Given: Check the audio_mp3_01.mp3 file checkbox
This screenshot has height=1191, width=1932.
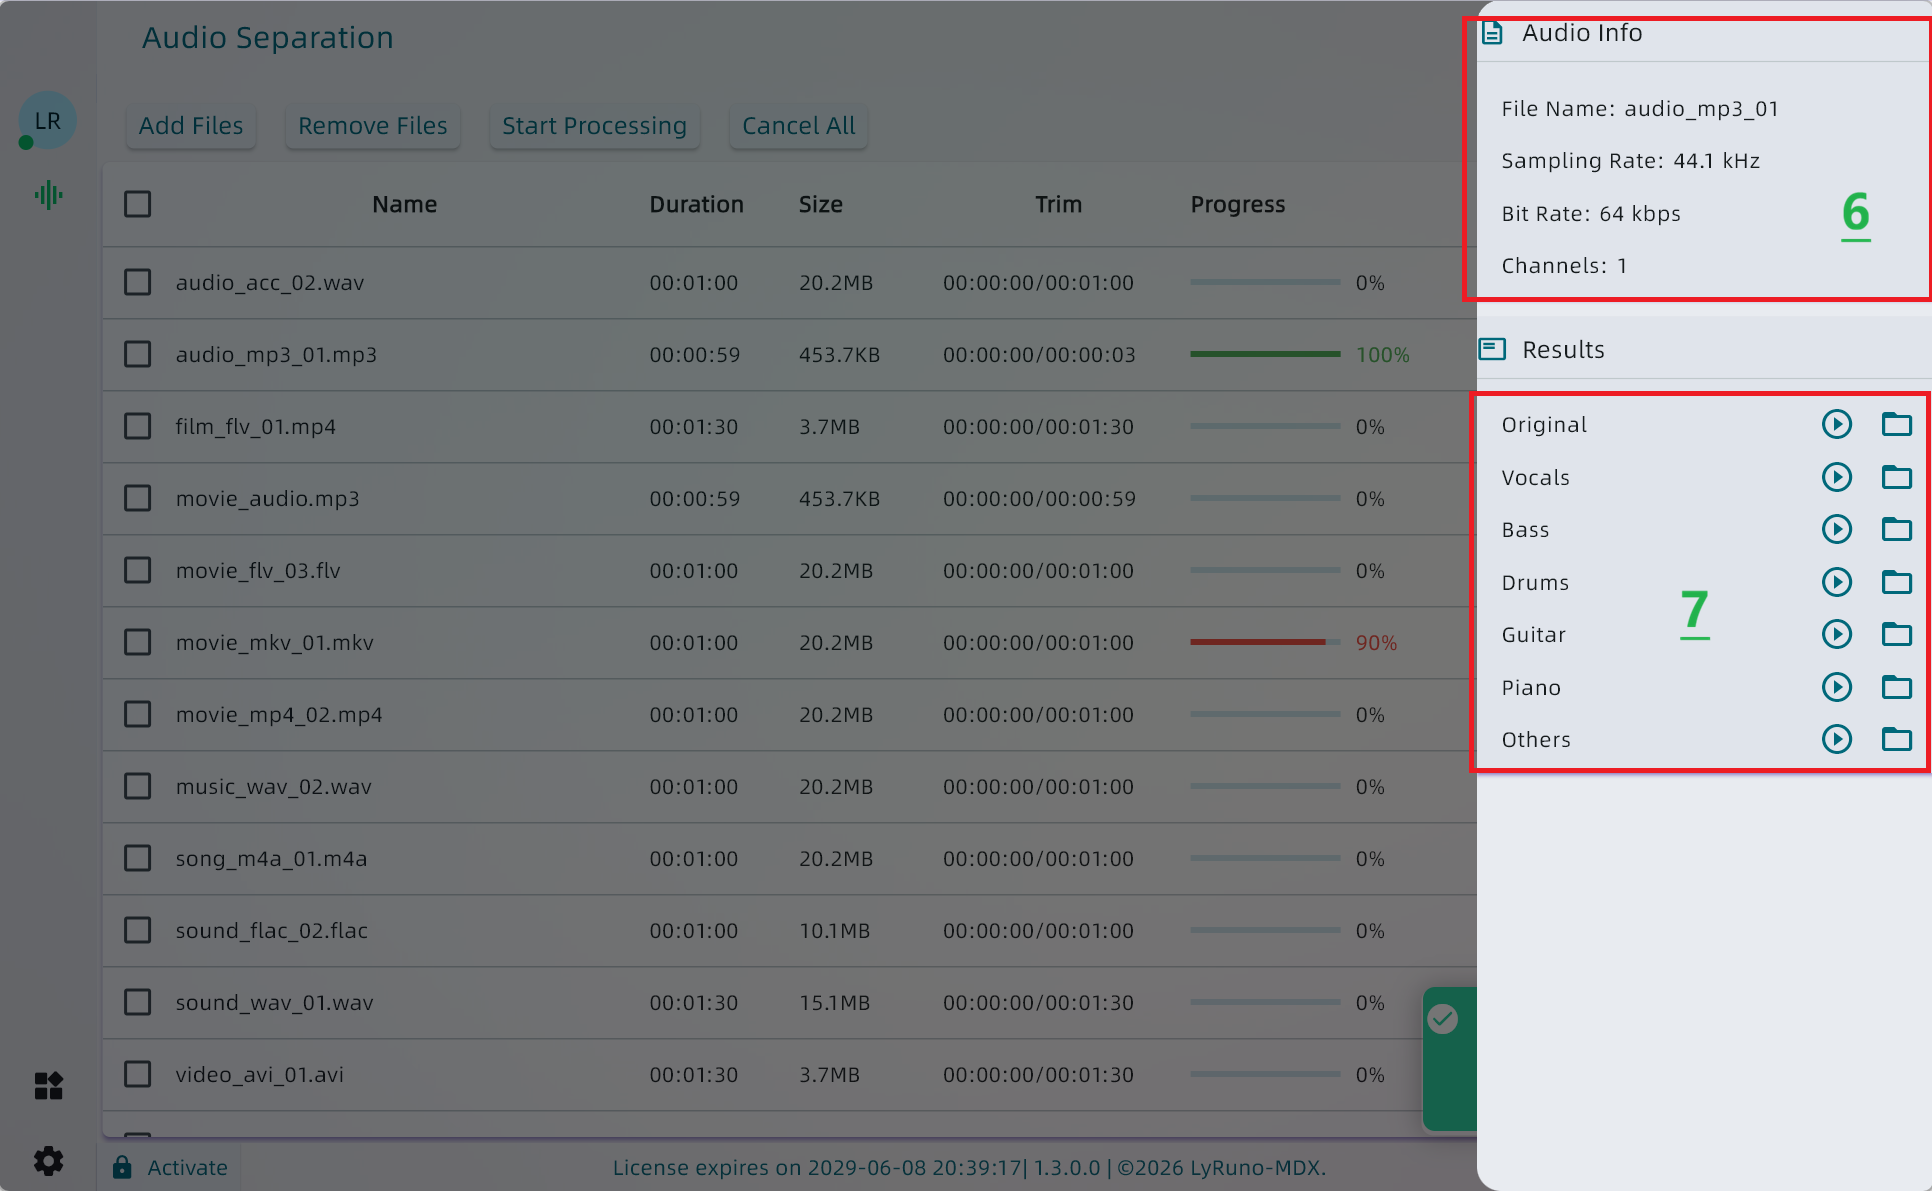Looking at the screenshot, I should (137, 354).
